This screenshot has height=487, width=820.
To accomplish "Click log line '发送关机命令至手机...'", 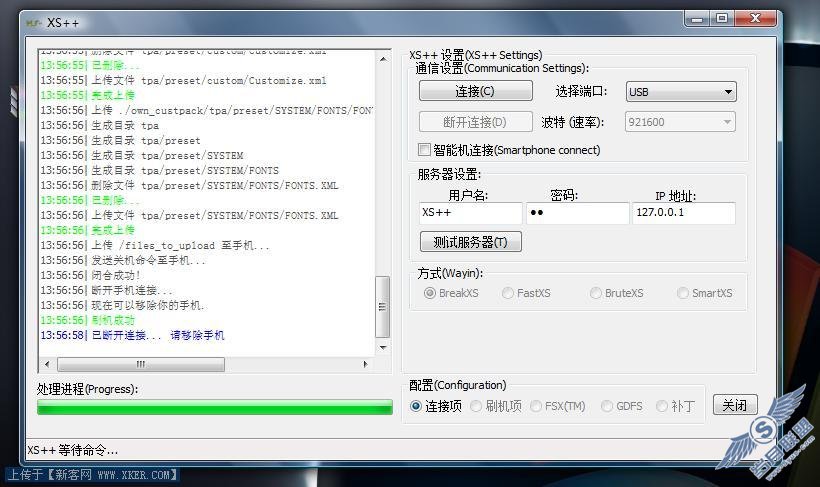I will coord(123,260).
